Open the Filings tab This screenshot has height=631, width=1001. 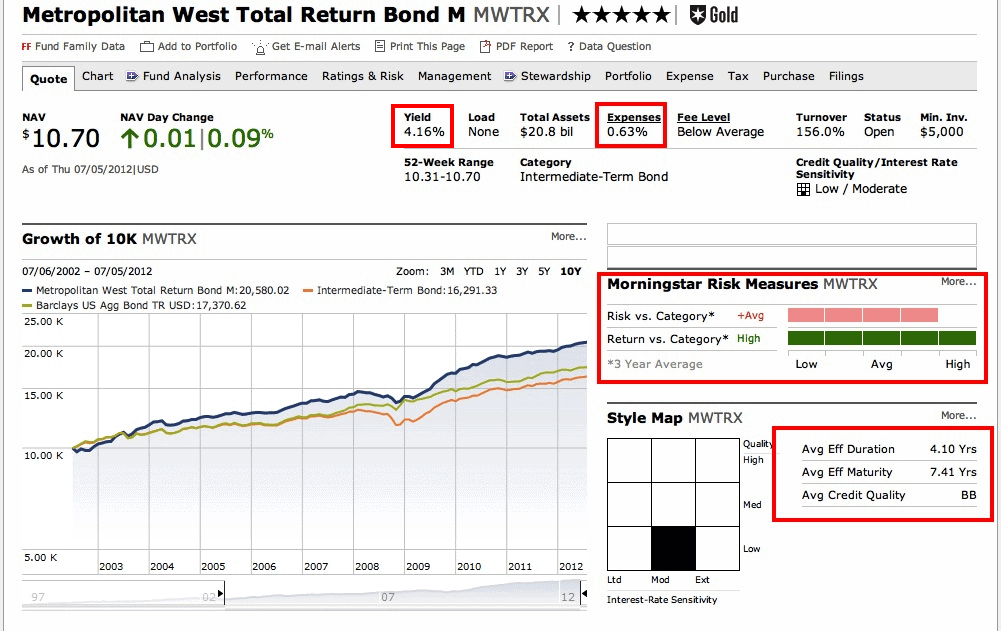(846, 76)
